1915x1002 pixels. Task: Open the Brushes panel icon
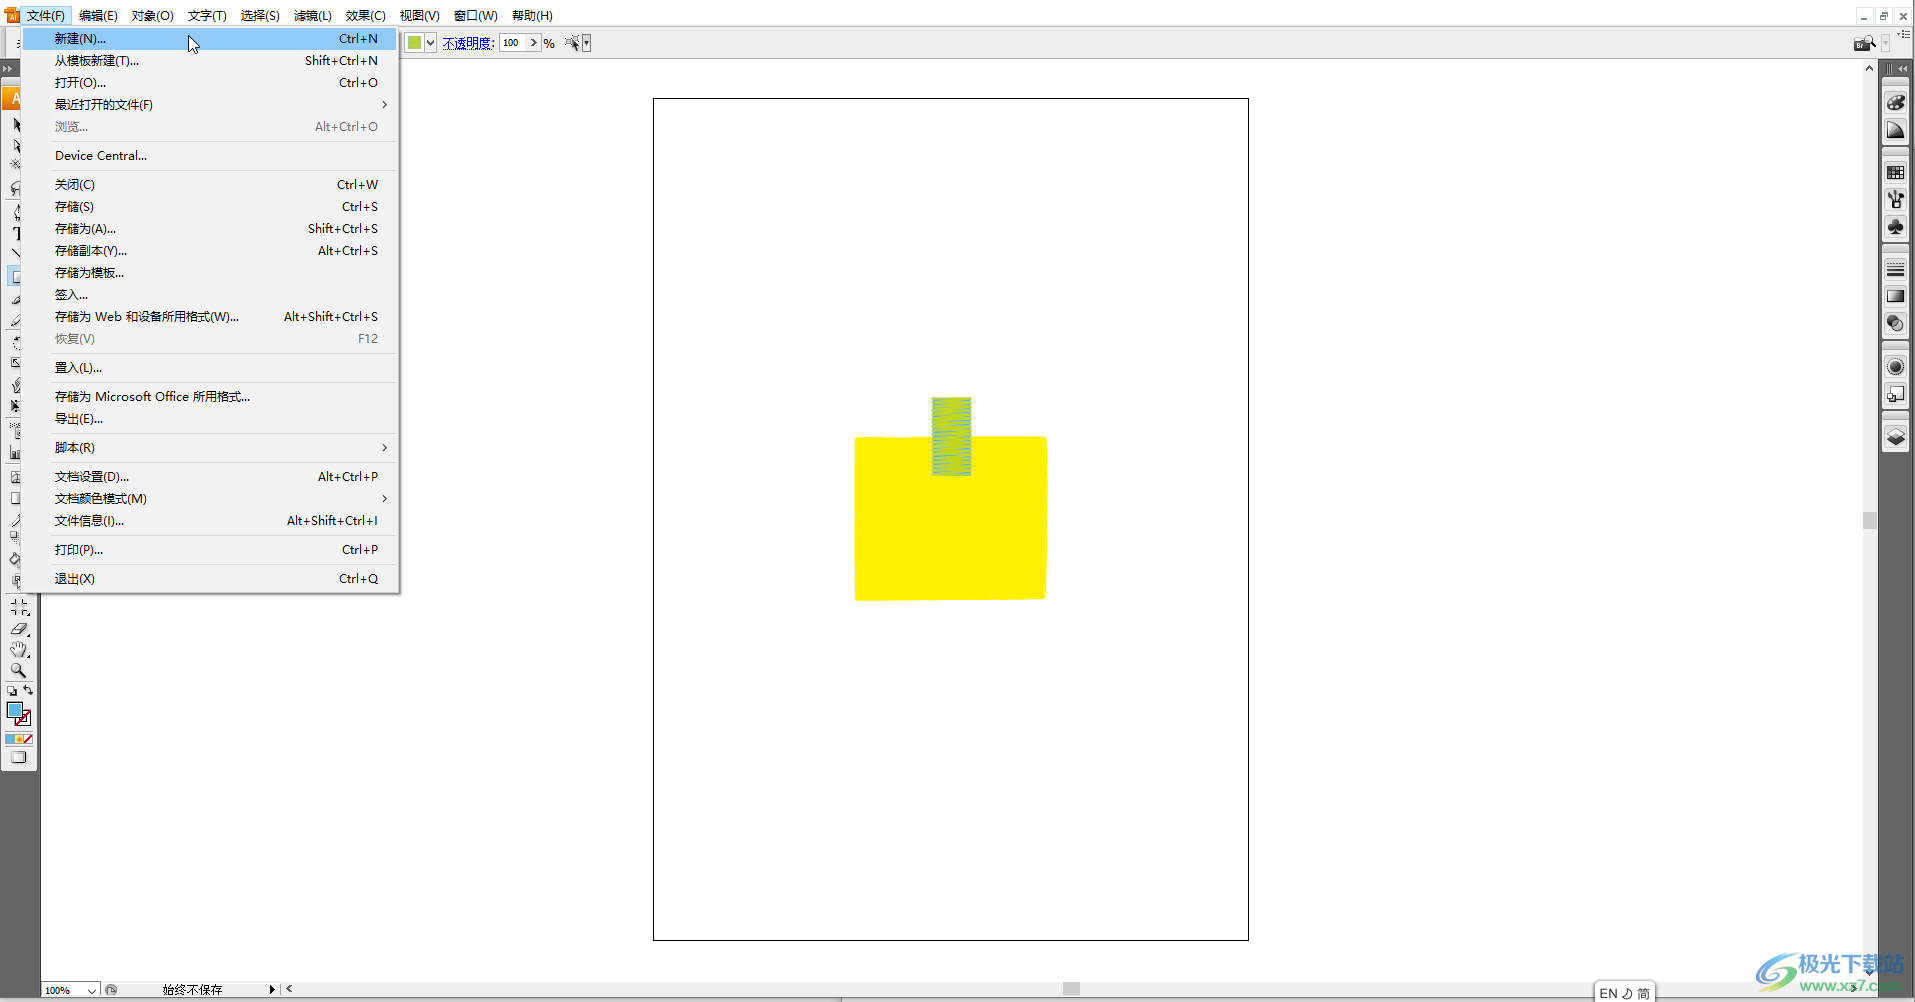coord(1895,200)
